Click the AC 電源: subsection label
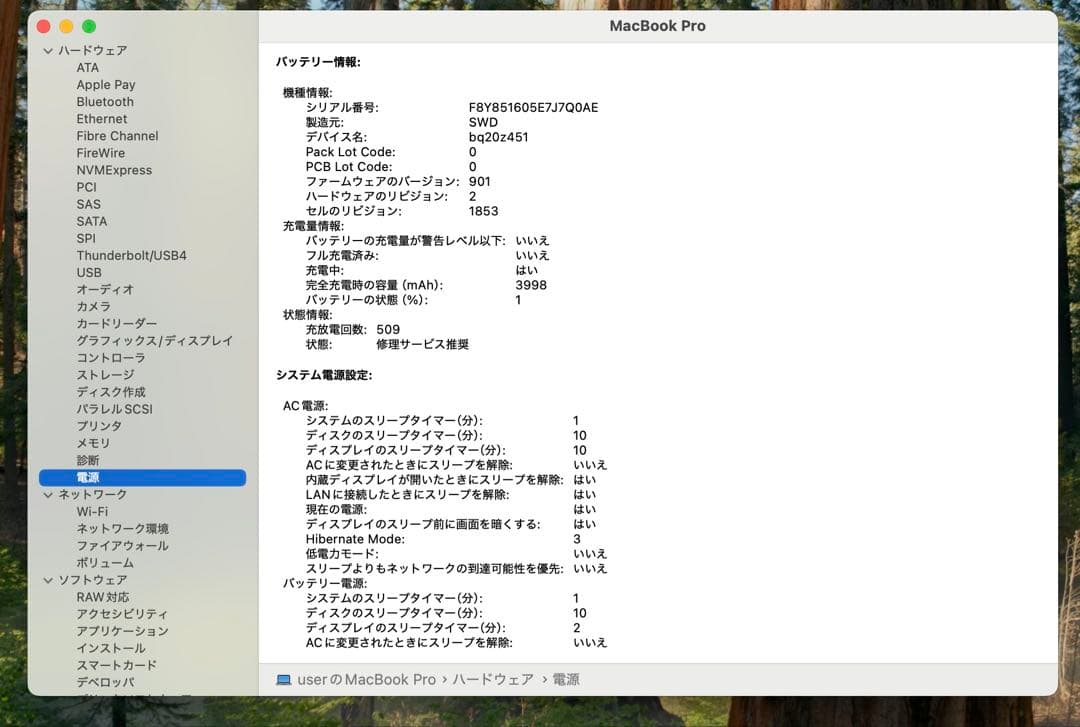 [305, 406]
